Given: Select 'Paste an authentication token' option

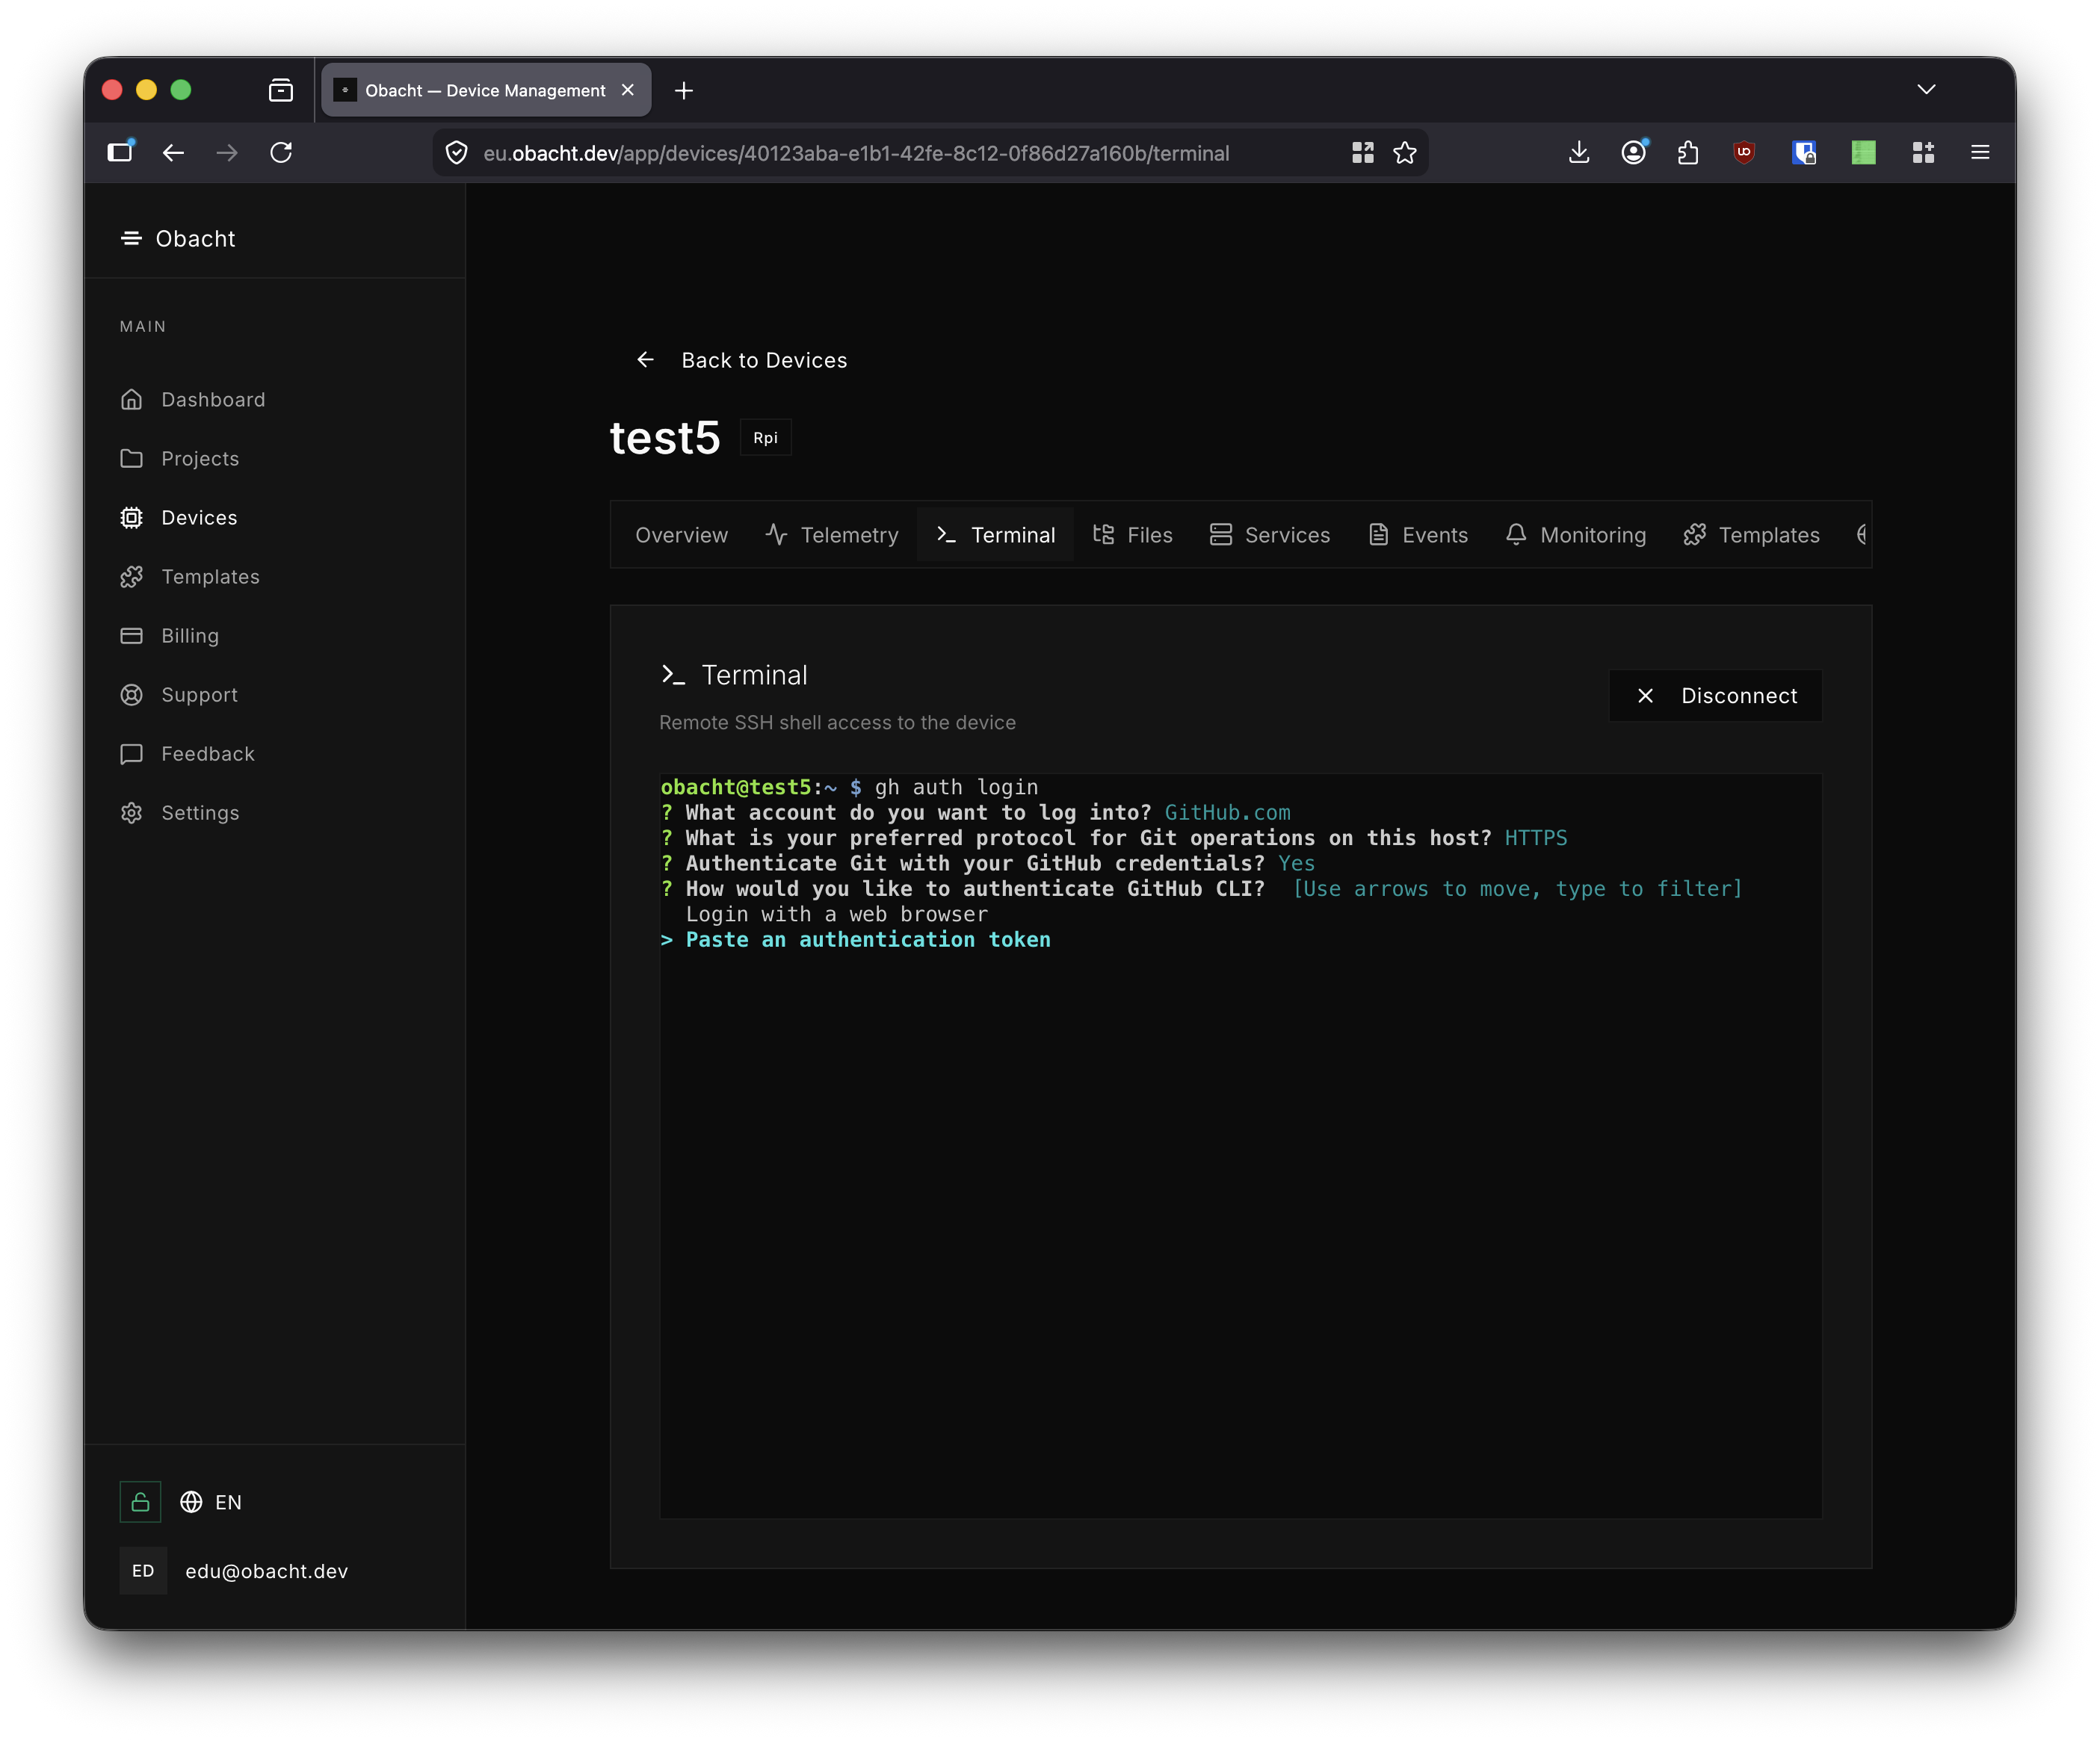Looking at the screenshot, I should 868,940.
